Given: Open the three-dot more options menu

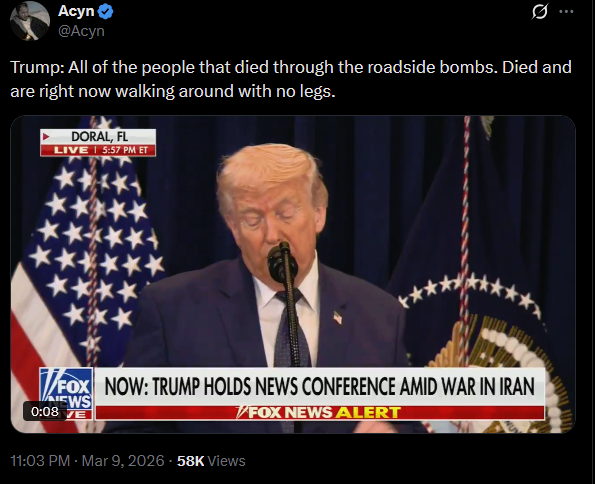Looking at the screenshot, I should point(566,11).
